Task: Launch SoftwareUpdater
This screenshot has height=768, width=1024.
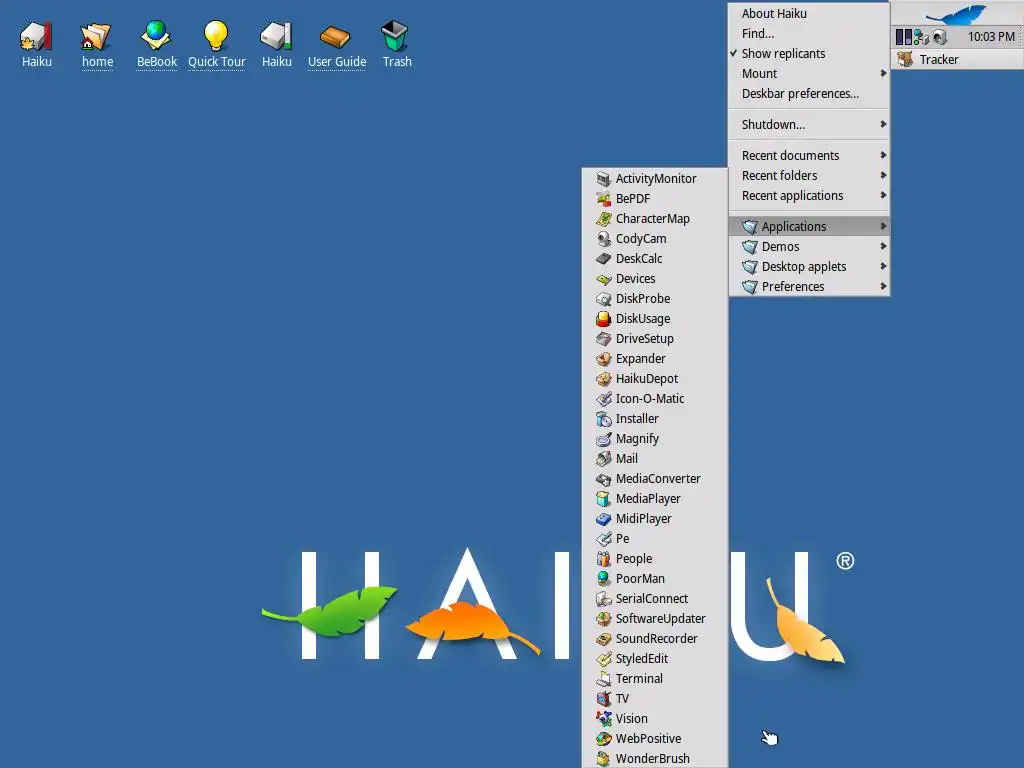Action: click(654, 619)
